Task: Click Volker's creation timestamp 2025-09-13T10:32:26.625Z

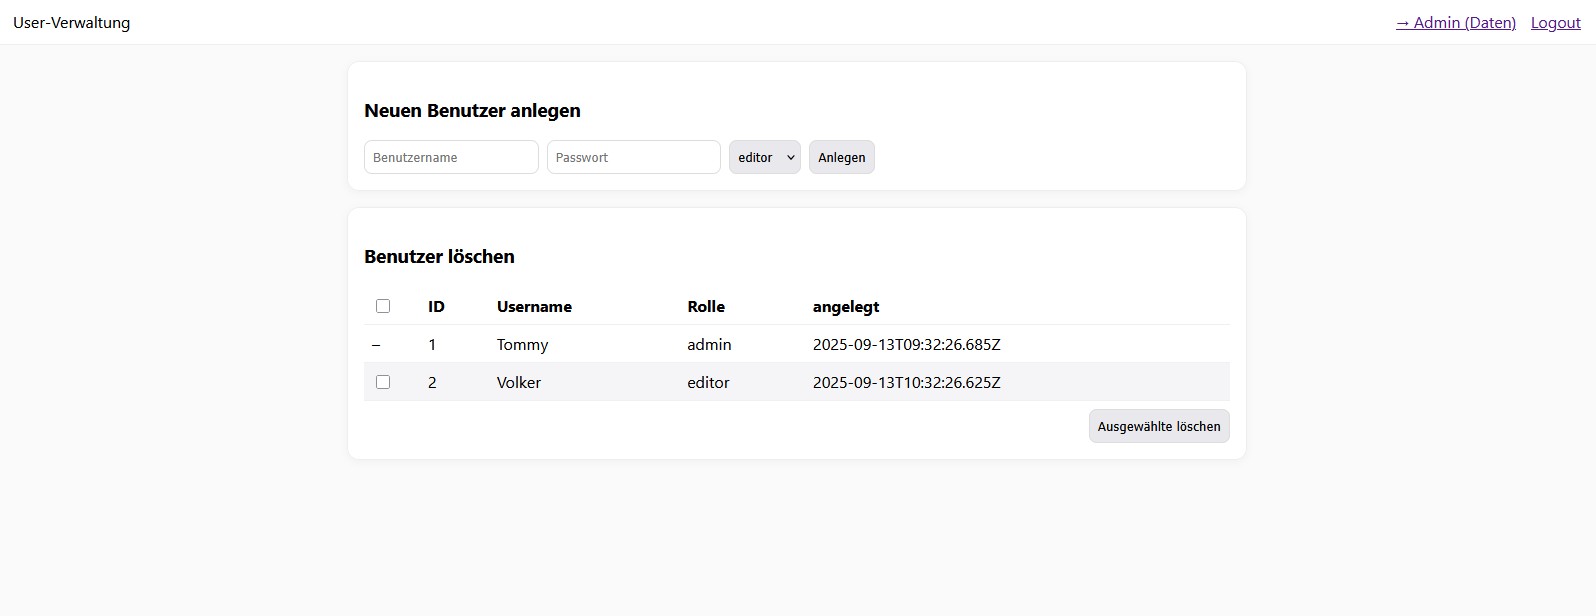Action: (906, 383)
